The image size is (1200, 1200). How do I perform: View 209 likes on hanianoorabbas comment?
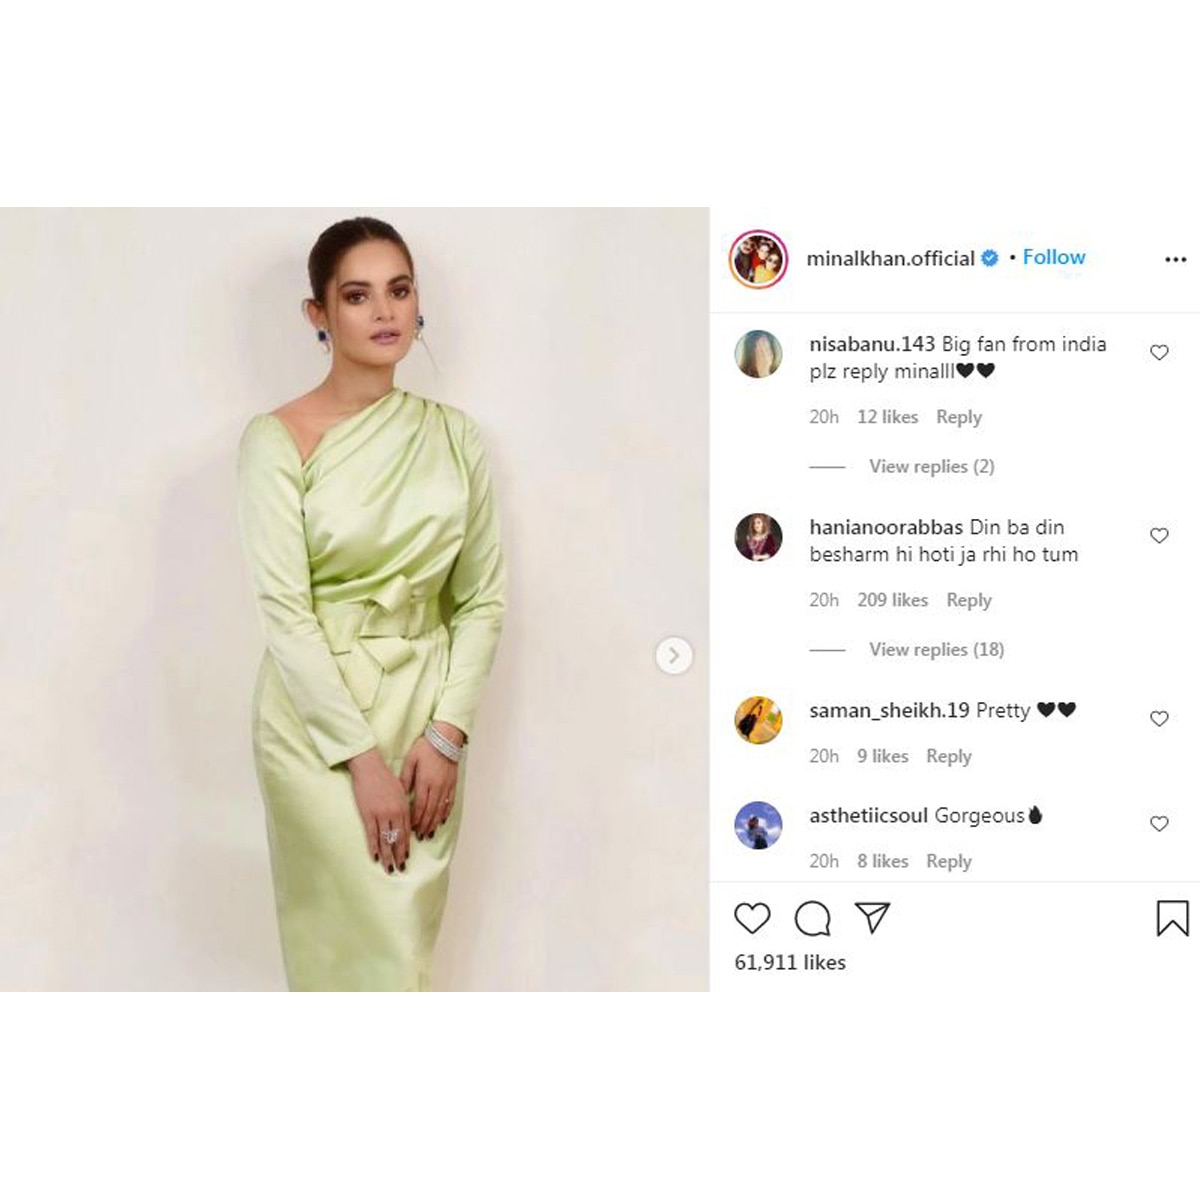(x=893, y=600)
